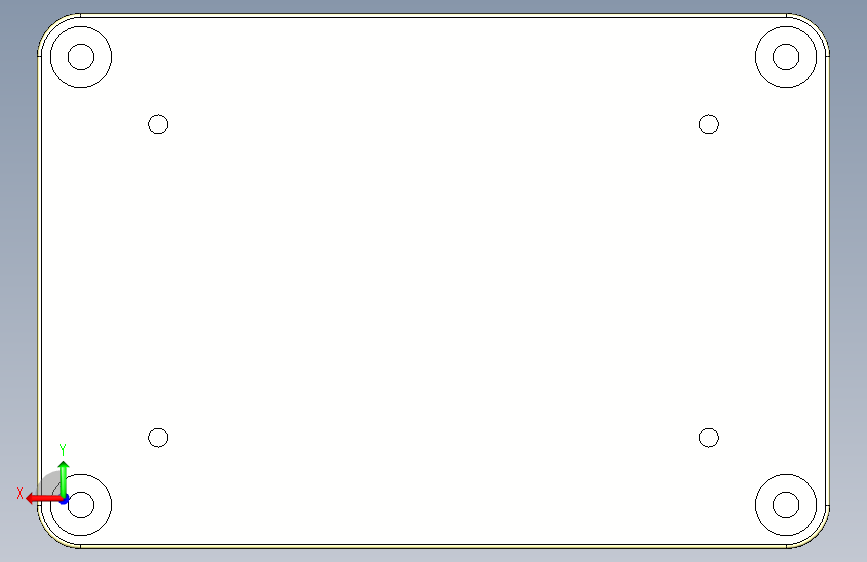Viewport: 867px width, 562px height.
Task: Select the inner hole at the bottom-left corner
Action: pyautogui.click(x=81, y=505)
